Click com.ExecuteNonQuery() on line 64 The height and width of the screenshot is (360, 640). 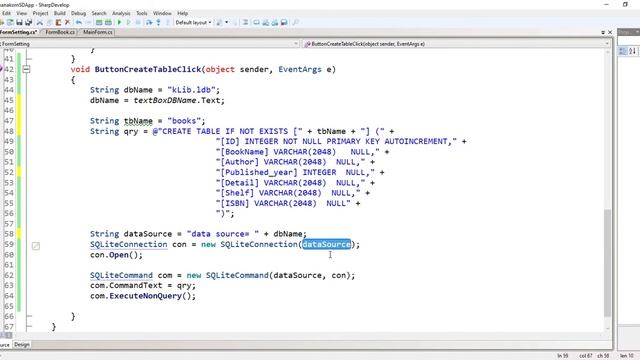(143, 296)
